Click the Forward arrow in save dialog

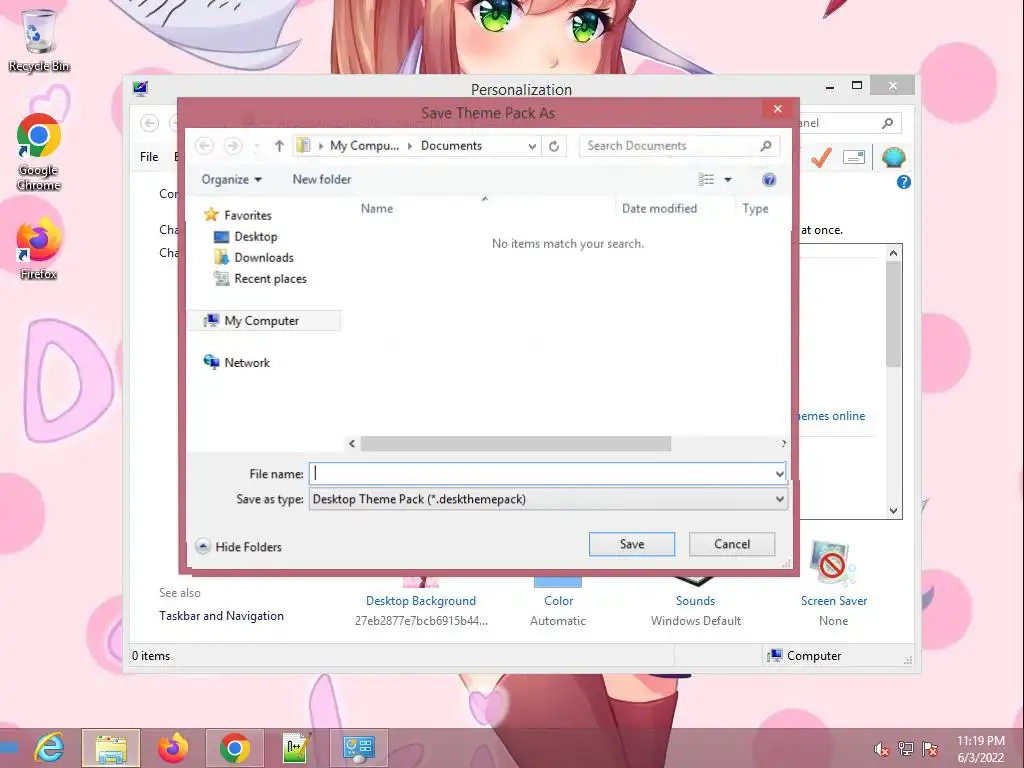pyautogui.click(x=232, y=146)
